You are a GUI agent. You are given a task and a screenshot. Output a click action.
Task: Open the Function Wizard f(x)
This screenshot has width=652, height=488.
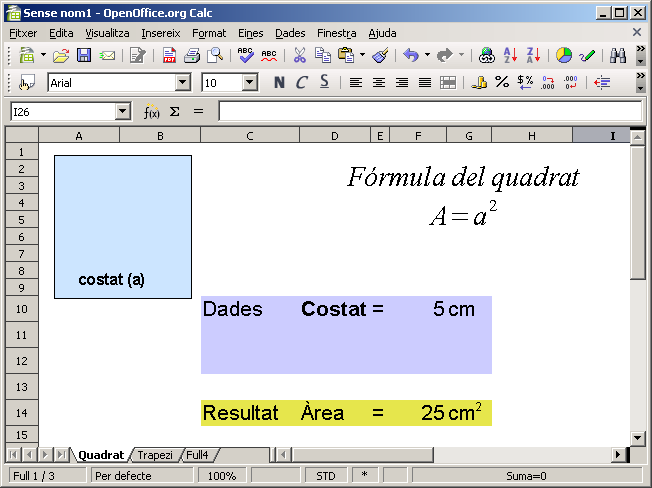152,112
